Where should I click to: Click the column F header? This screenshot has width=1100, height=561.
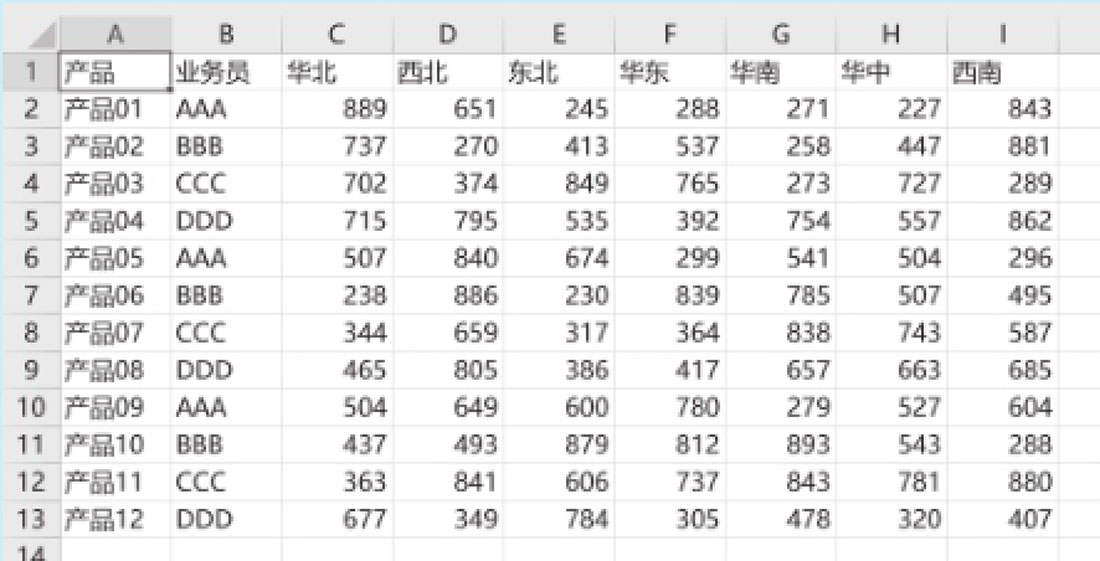[670, 34]
